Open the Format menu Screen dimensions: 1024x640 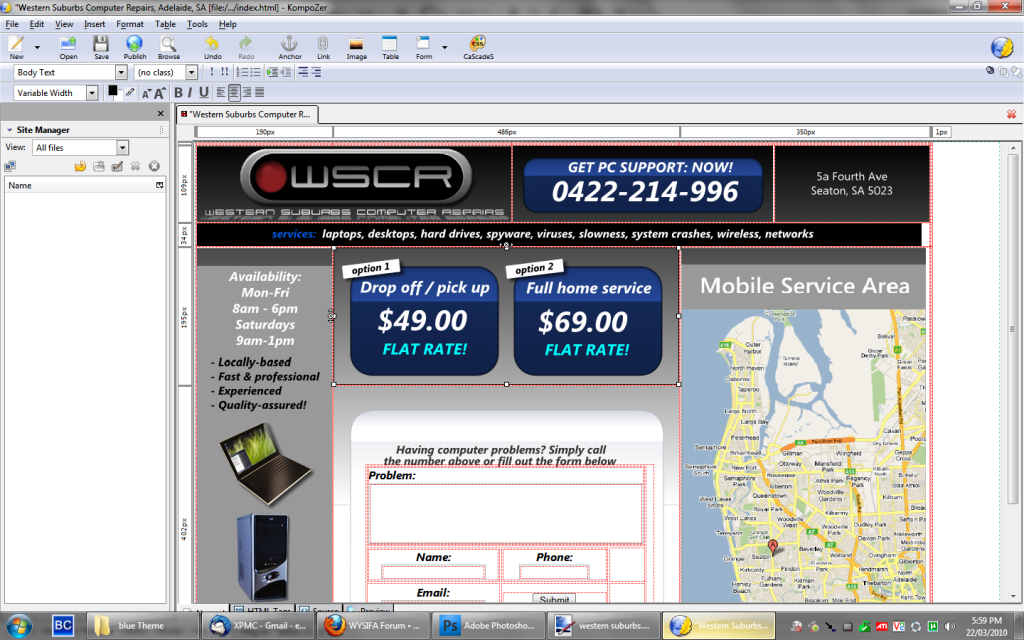pyautogui.click(x=129, y=24)
